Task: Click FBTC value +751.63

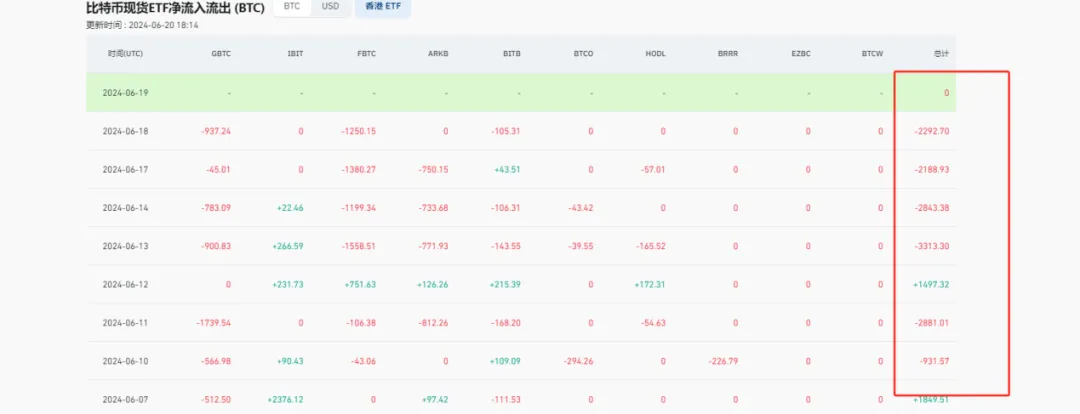Action: tap(362, 284)
